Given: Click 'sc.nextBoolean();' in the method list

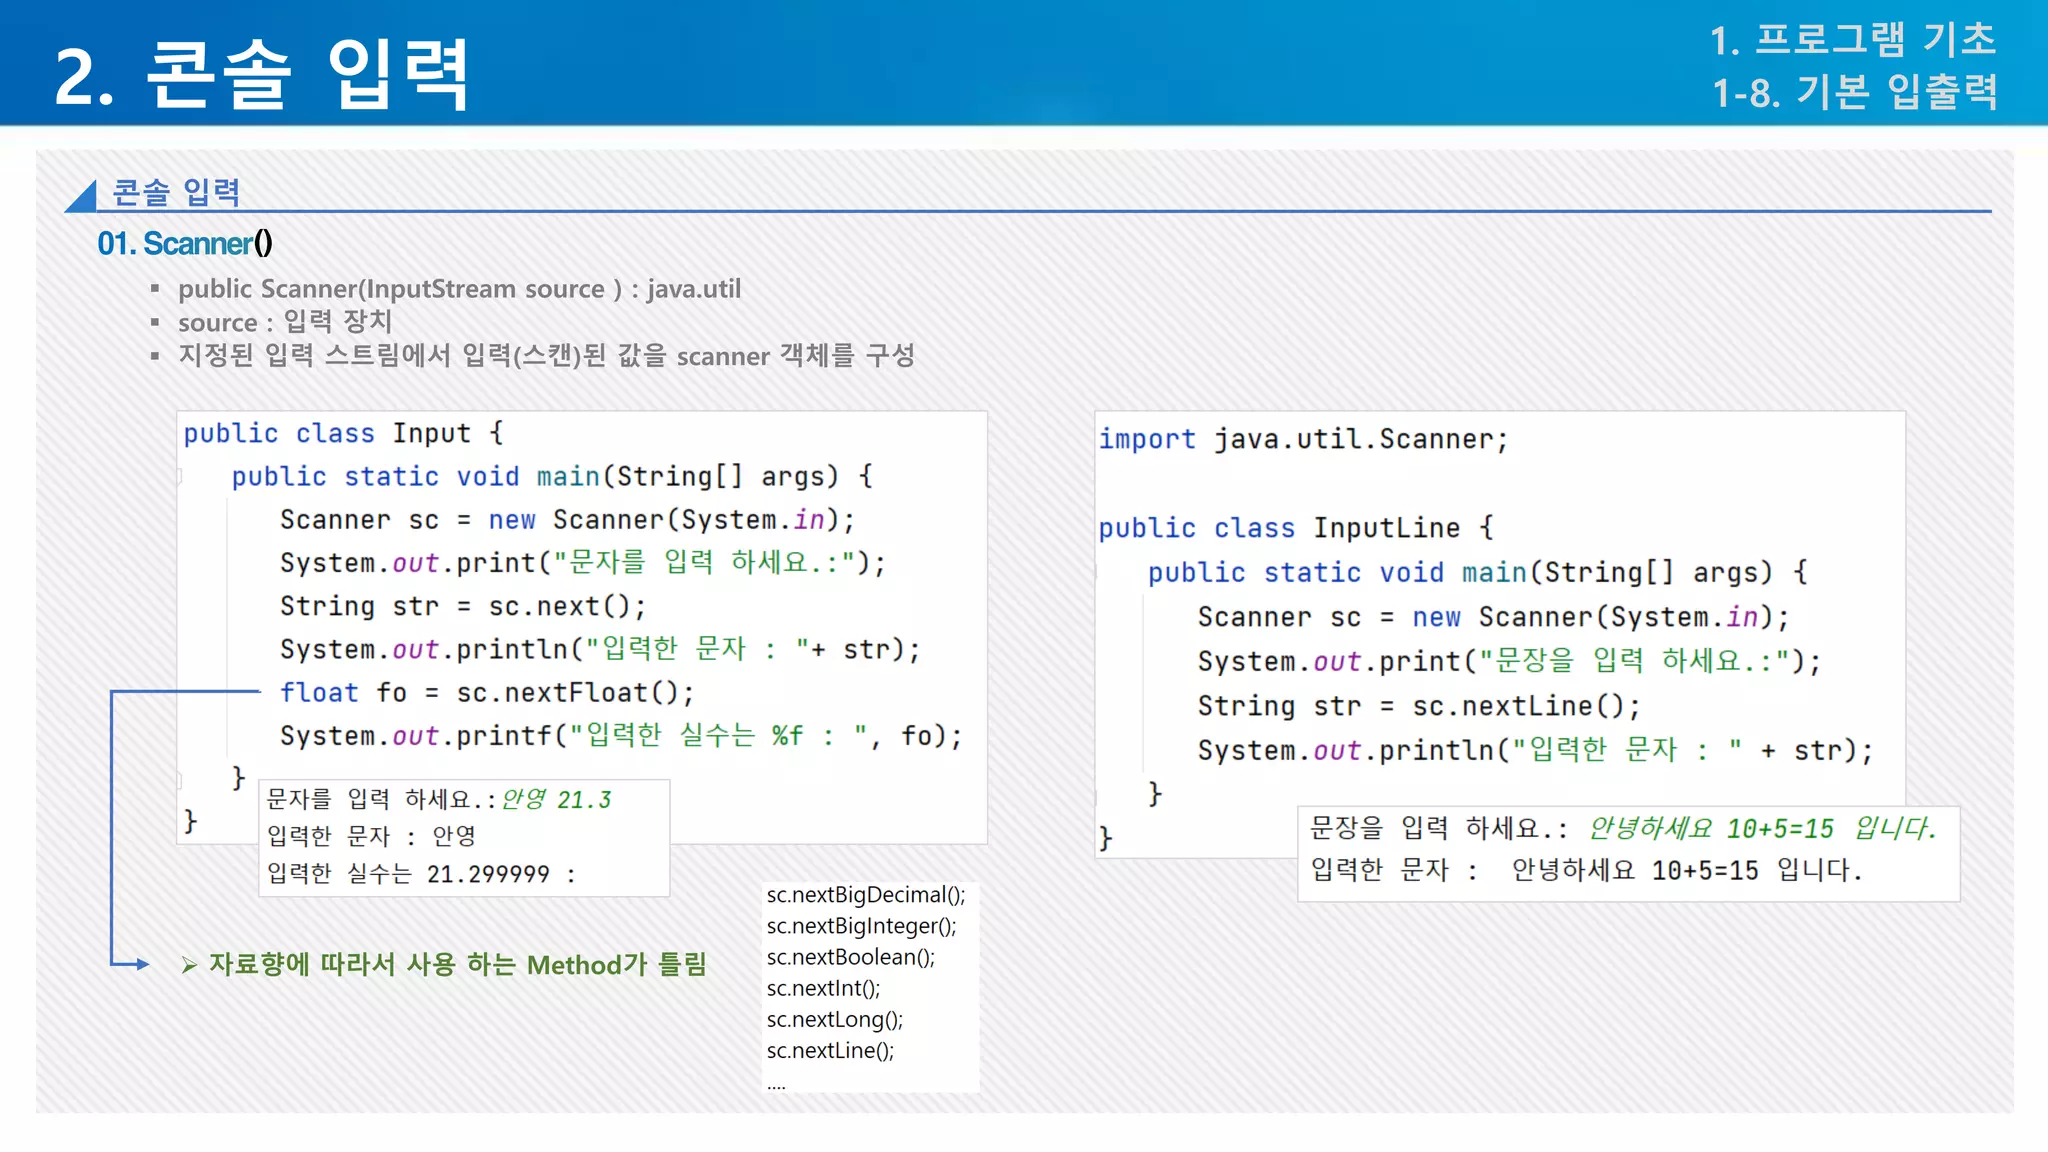Looking at the screenshot, I should click(x=851, y=957).
